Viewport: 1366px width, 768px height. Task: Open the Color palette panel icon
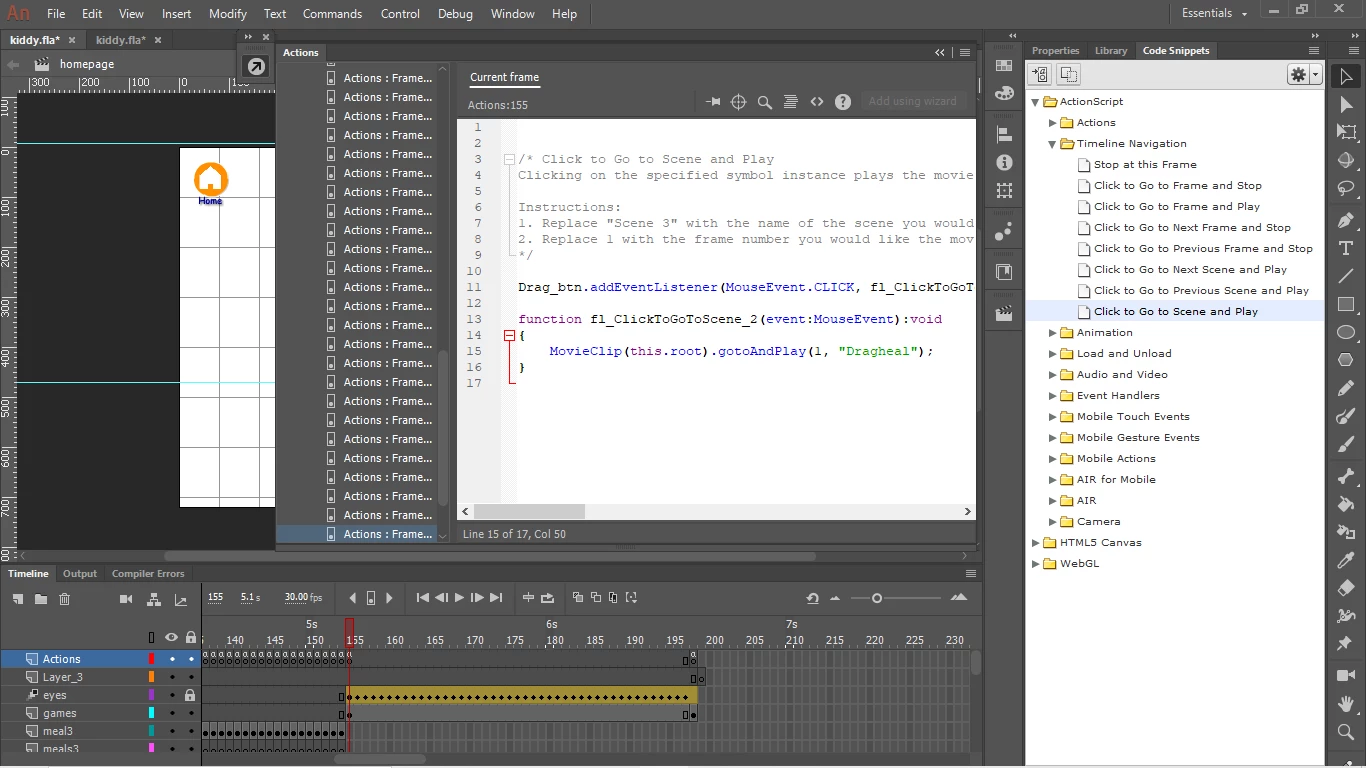coord(1004,92)
